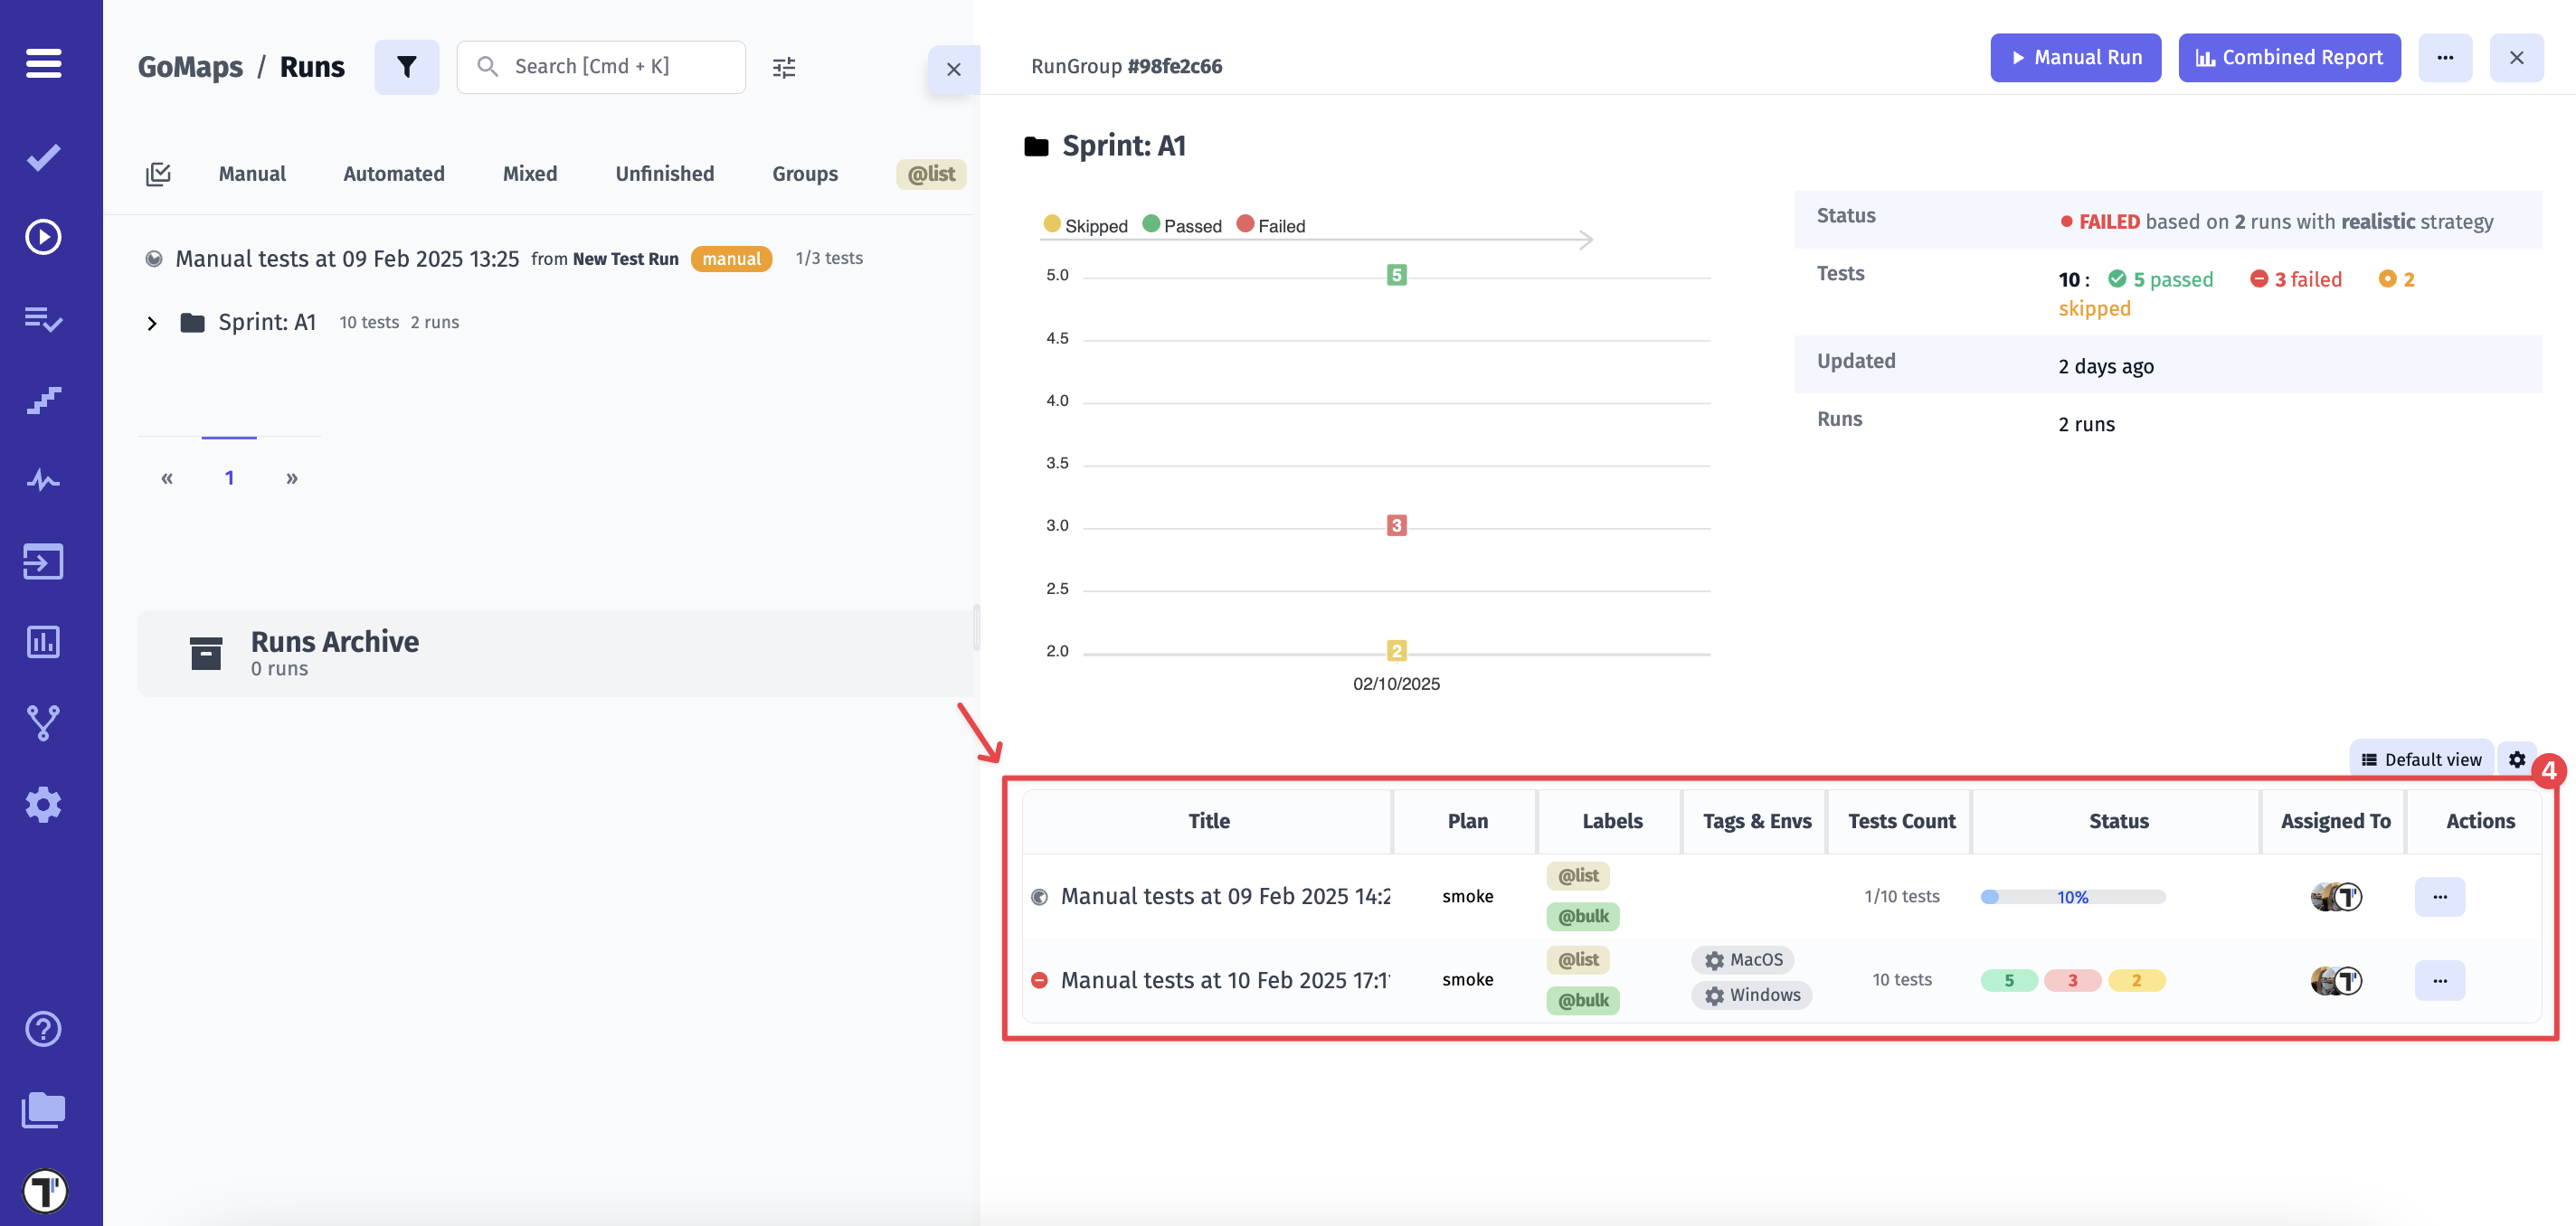Image resolution: width=2576 pixels, height=1226 pixels.
Task: Click the 10% progress bar
Action: (x=2072, y=897)
